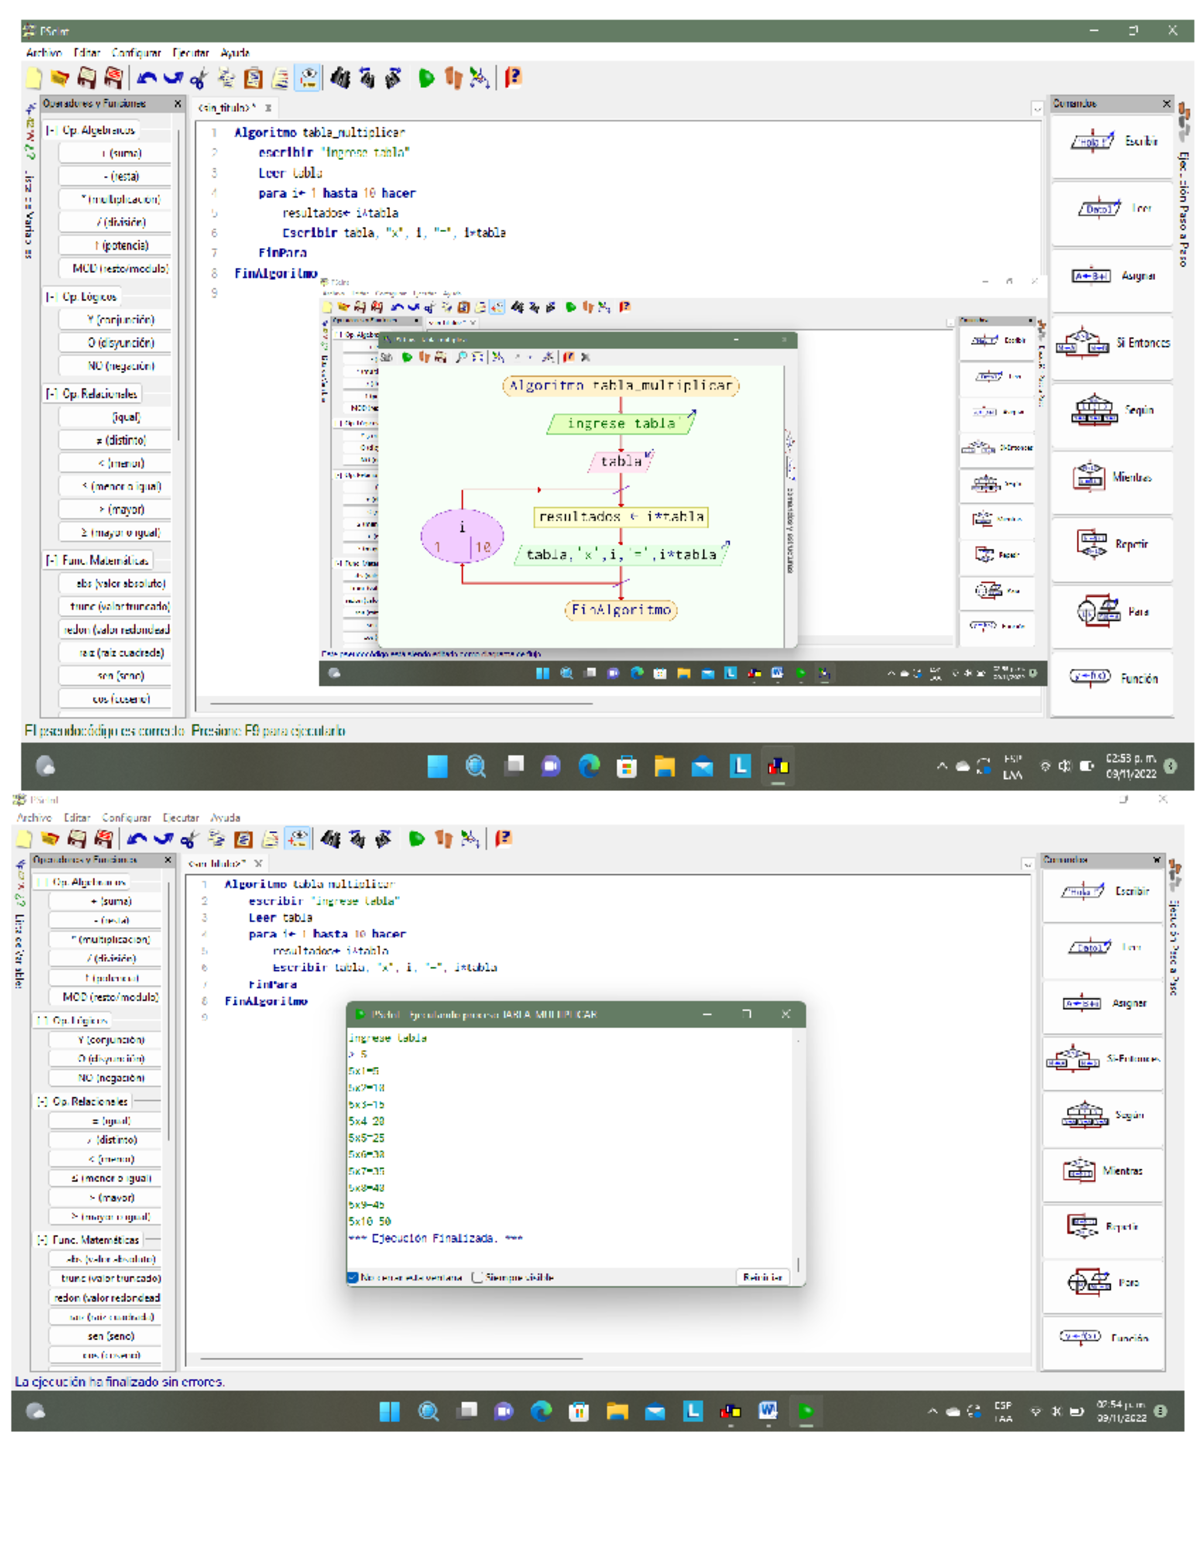The image size is (1200, 1553).
Task: Insert the Mientras command in the top window
Action: point(1112,477)
